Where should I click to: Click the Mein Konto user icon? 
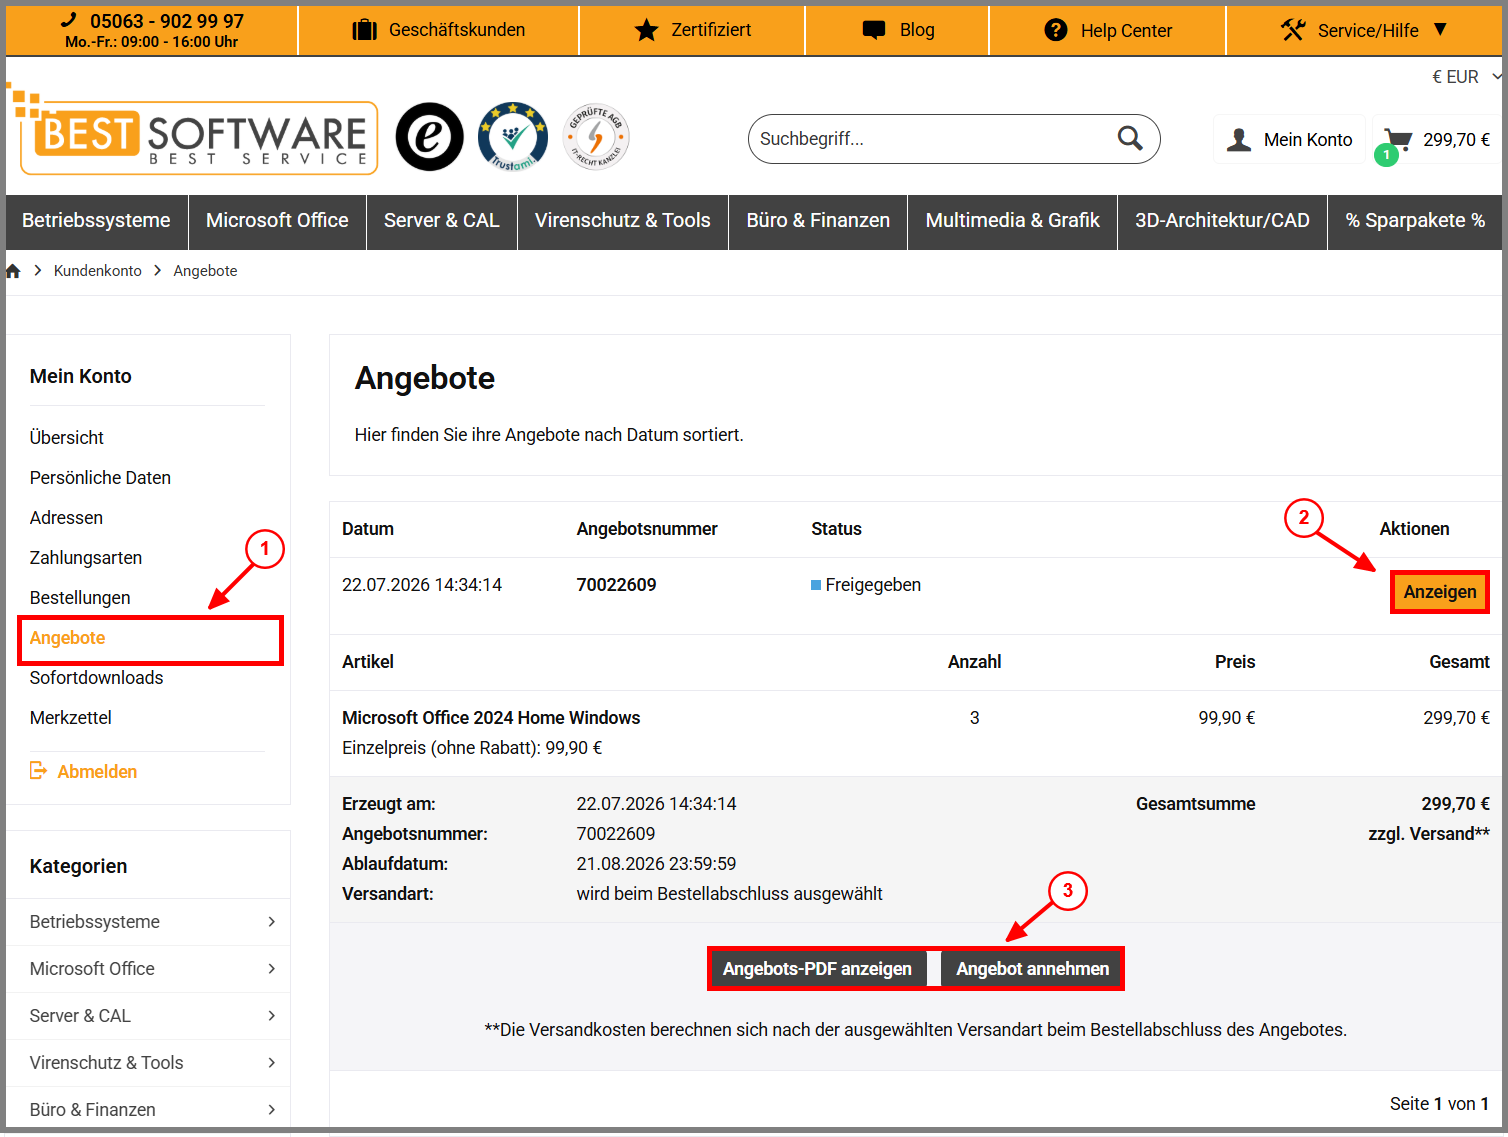tap(1239, 140)
